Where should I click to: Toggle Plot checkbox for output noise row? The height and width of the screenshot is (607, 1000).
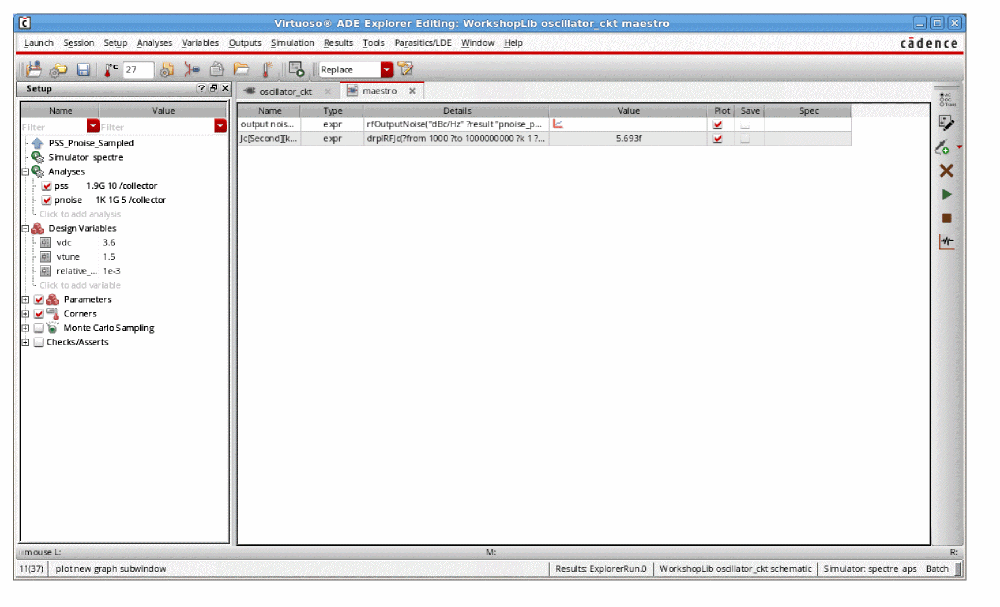click(x=717, y=124)
